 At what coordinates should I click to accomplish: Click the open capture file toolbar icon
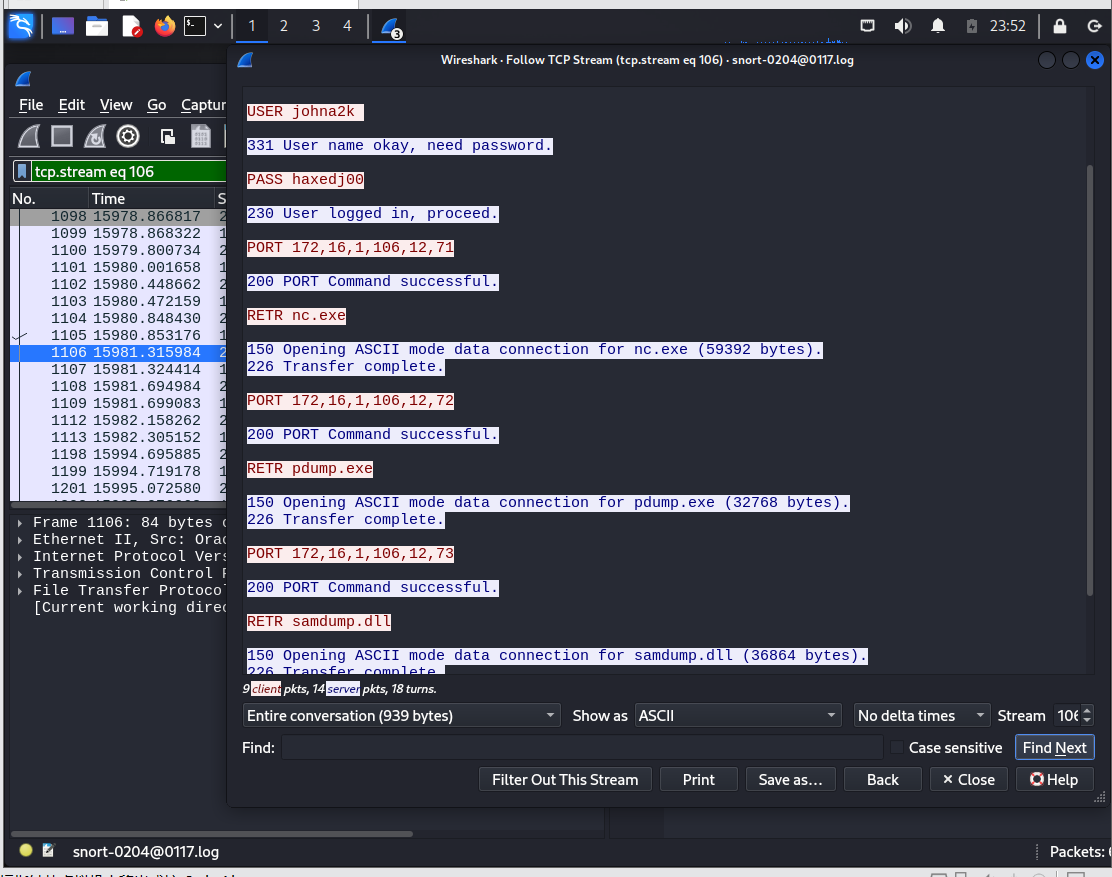pos(167,136)
